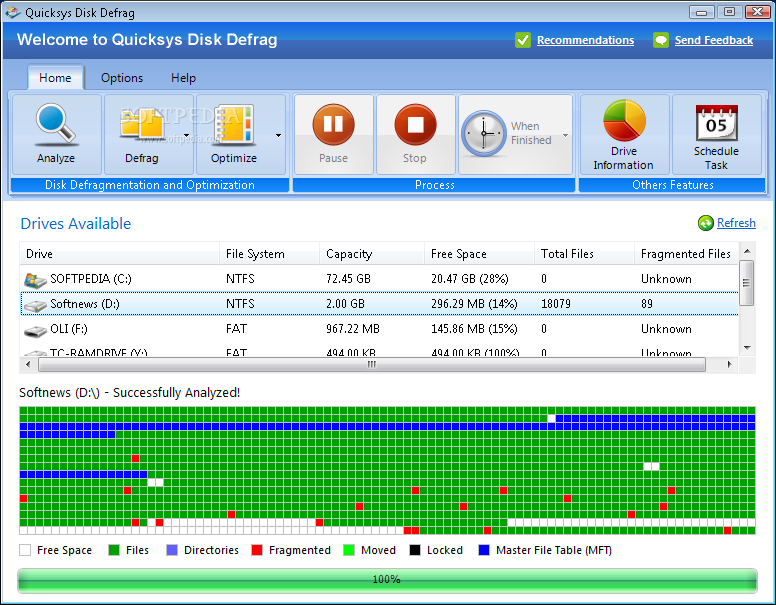Click the drive list horizontal scrollbar thumb
Screen dimensions: 776x605
click(x=372, y=364)
